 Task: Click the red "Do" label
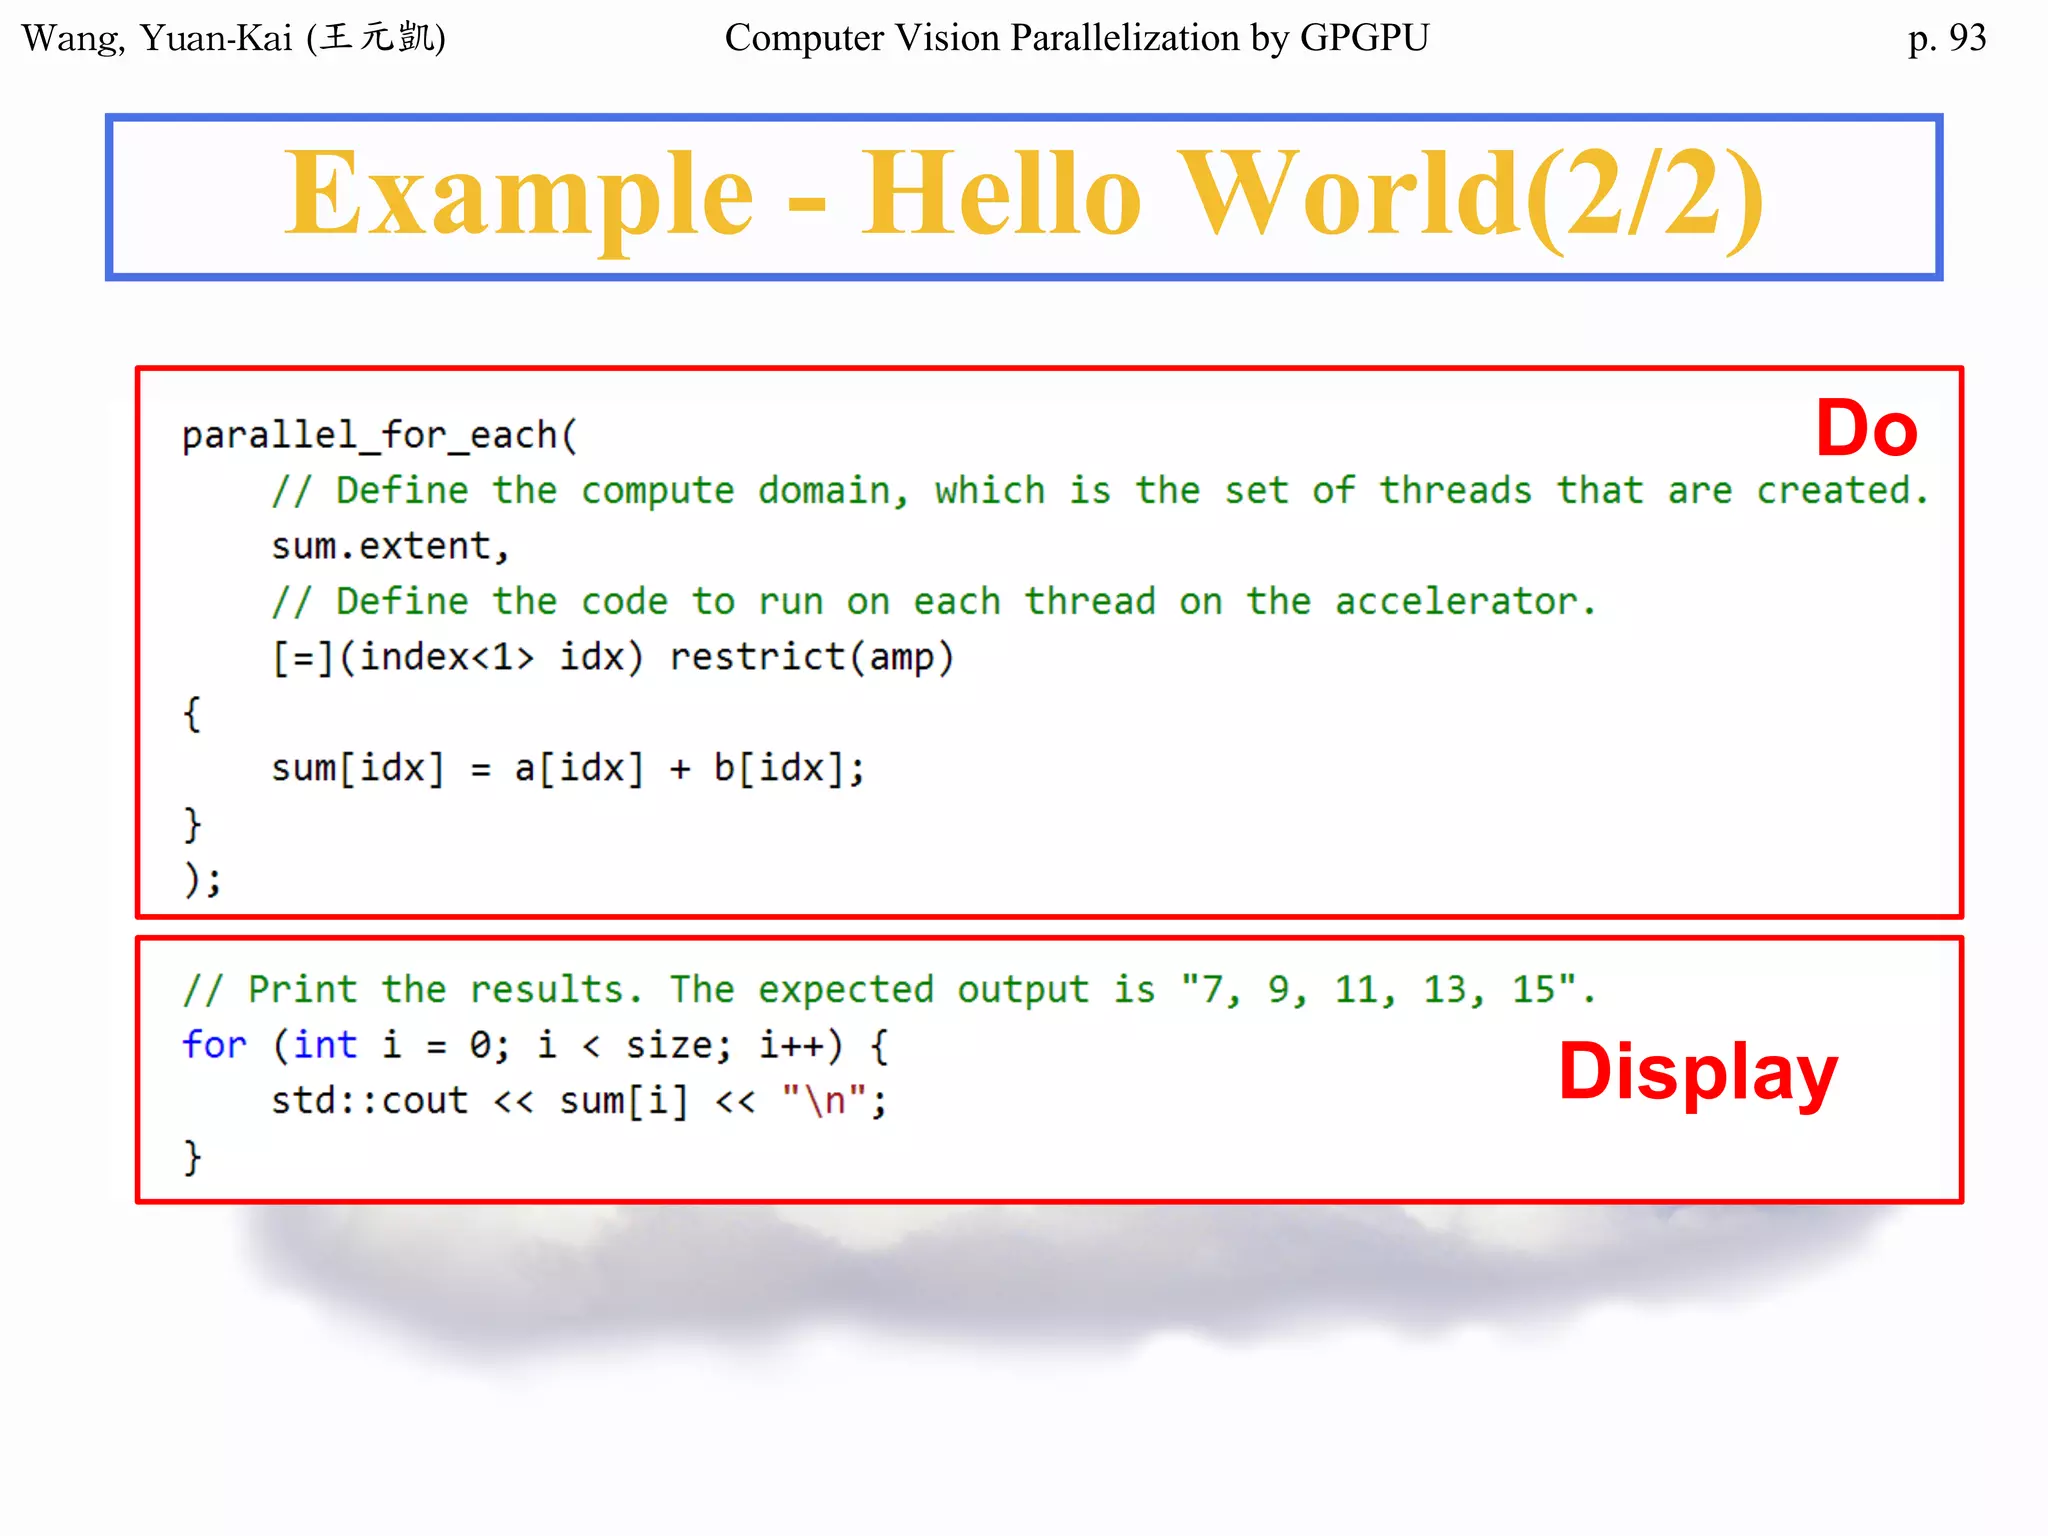[1866, 428]
